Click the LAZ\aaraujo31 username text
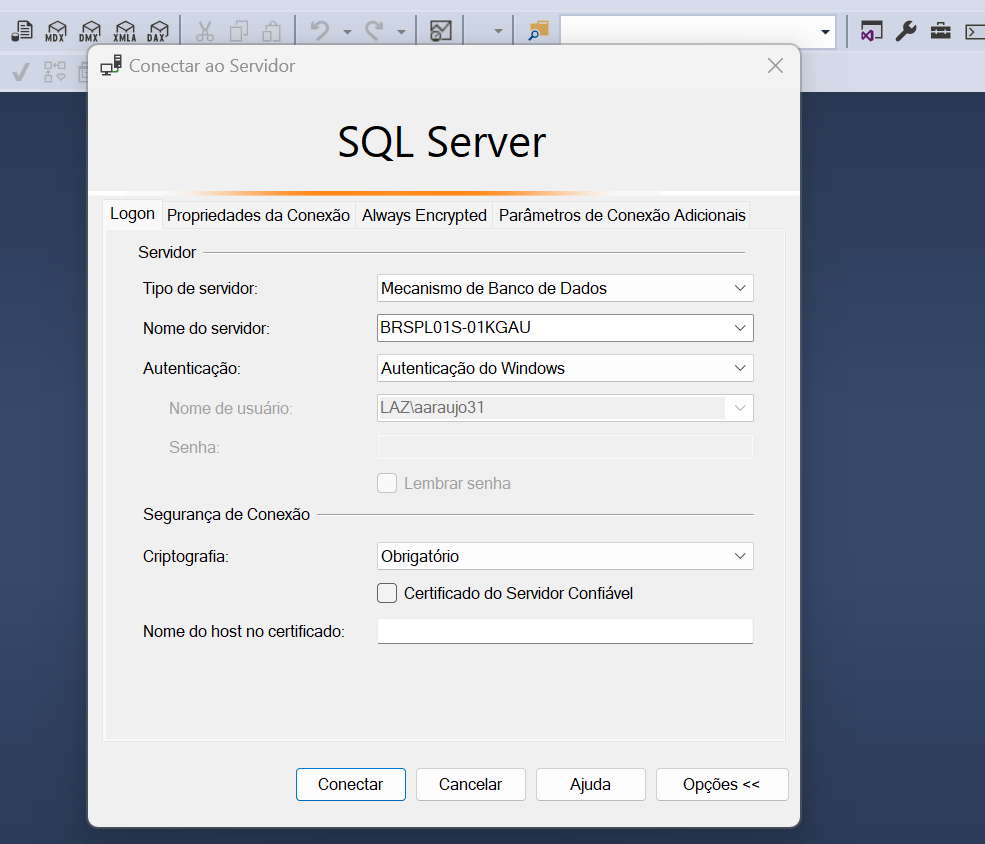This screenshot has width=985, height=844. click(432, 408)
